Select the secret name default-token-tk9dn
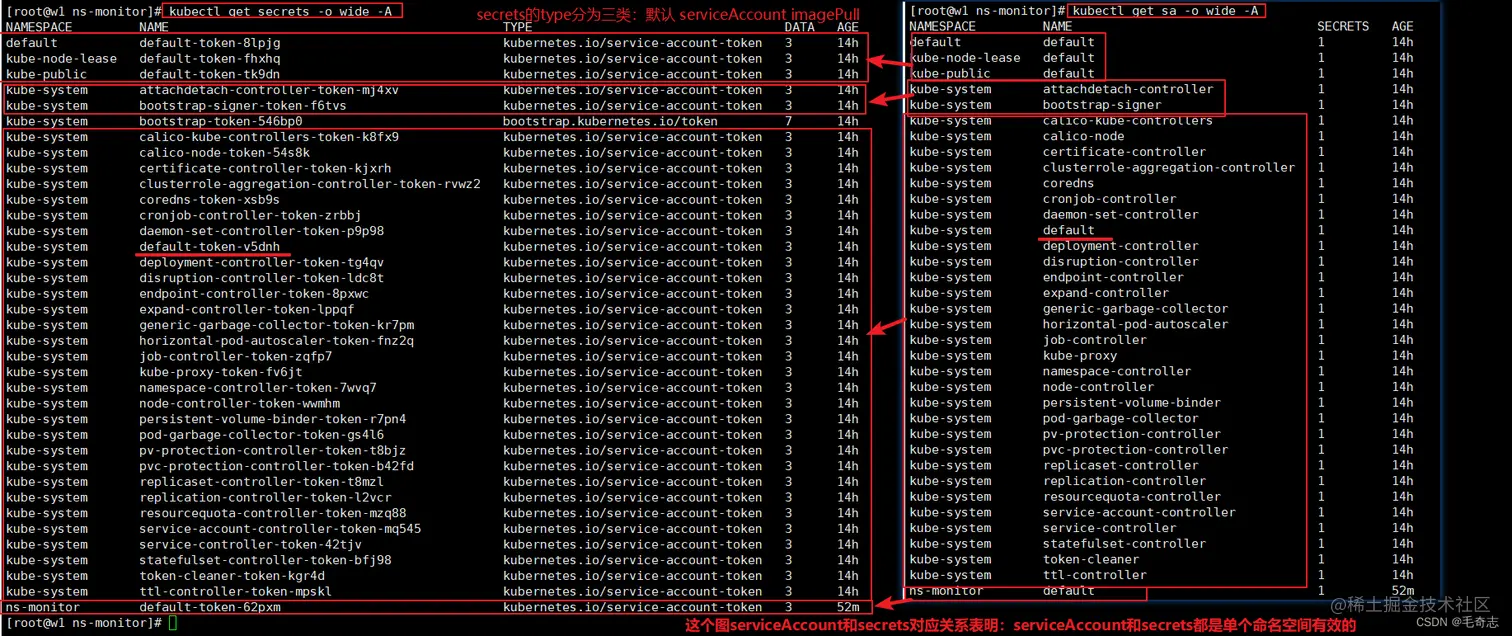The image size is (1512, 636). tap(210, 75)
